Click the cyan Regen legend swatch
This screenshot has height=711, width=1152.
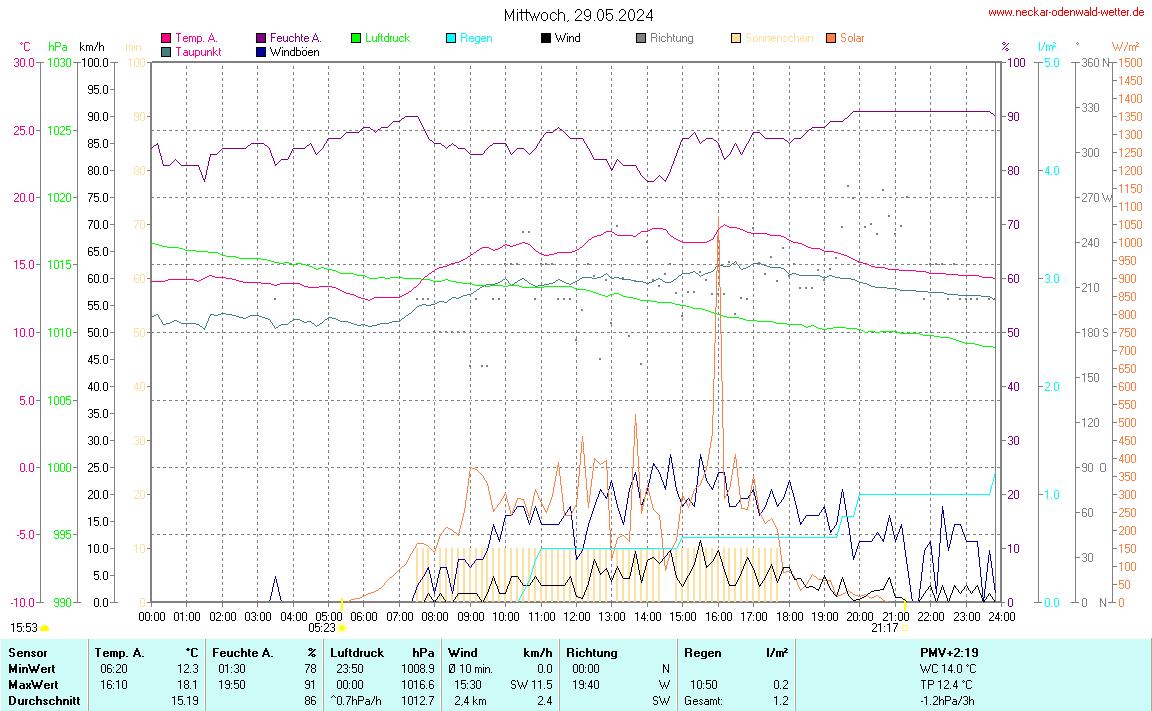[x=451, y=38]
